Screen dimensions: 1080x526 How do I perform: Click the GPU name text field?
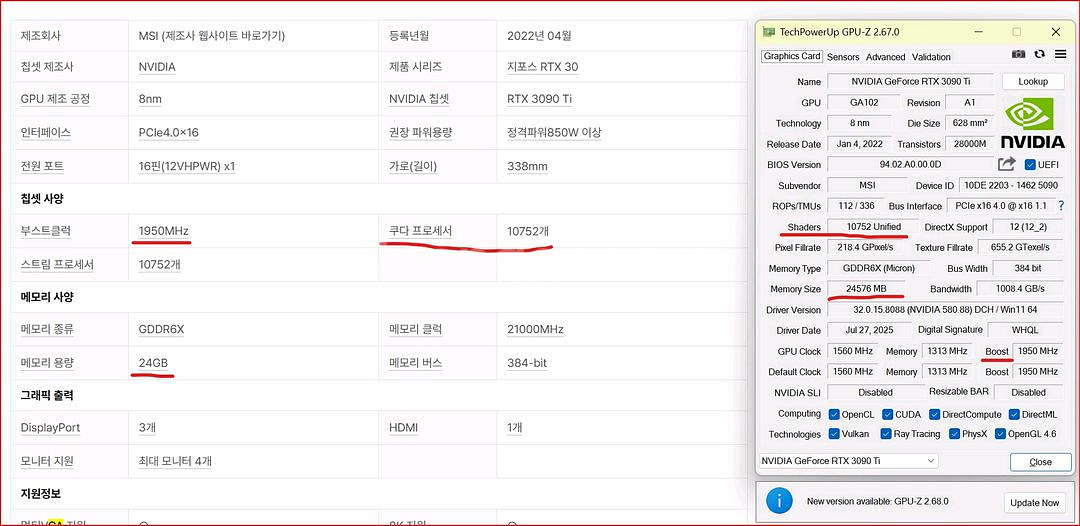pos(908,82)
